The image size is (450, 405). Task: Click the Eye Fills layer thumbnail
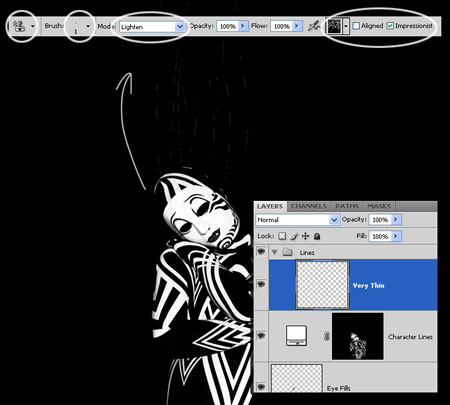[x=297, y=378]
